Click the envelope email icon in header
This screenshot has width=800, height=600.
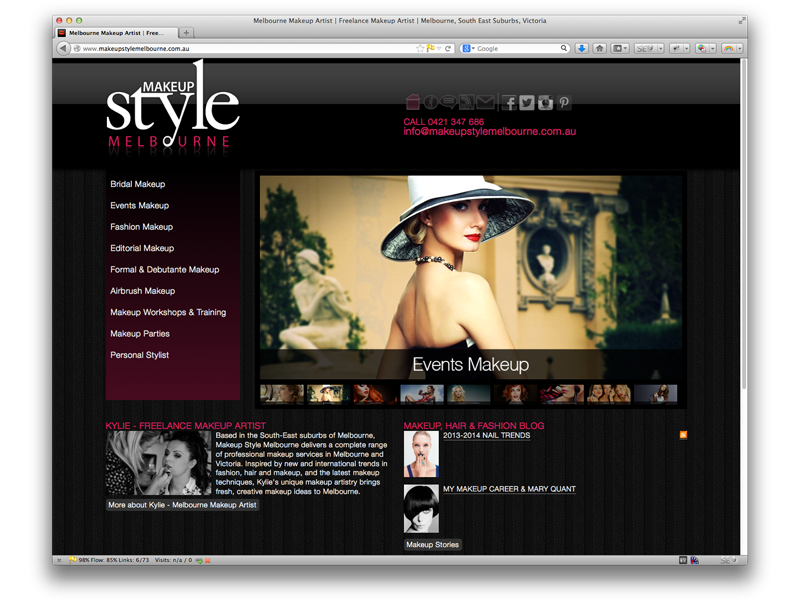pyautogui.click(x=485, y=103)
